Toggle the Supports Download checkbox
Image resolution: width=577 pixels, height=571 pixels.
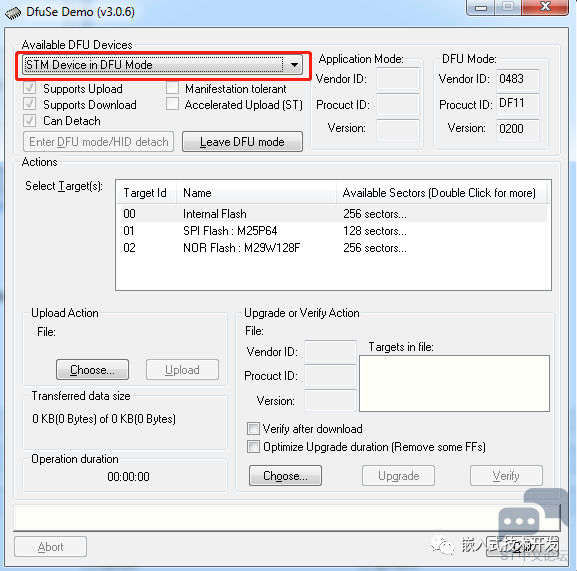[29, 104]
